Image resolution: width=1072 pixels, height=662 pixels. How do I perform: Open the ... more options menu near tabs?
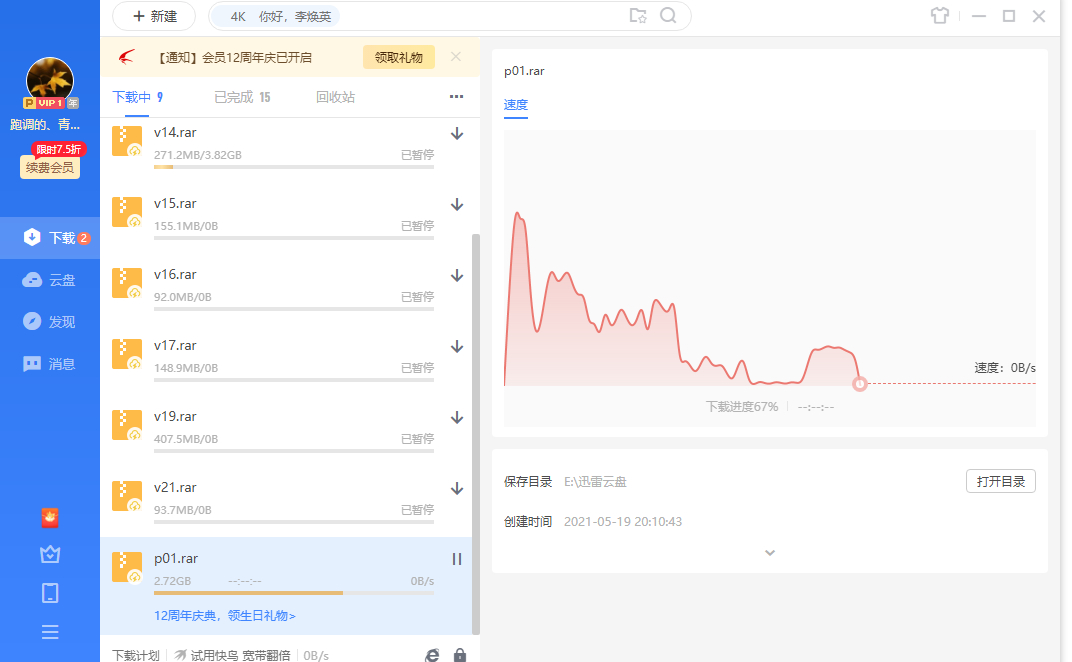click(456, 96)
